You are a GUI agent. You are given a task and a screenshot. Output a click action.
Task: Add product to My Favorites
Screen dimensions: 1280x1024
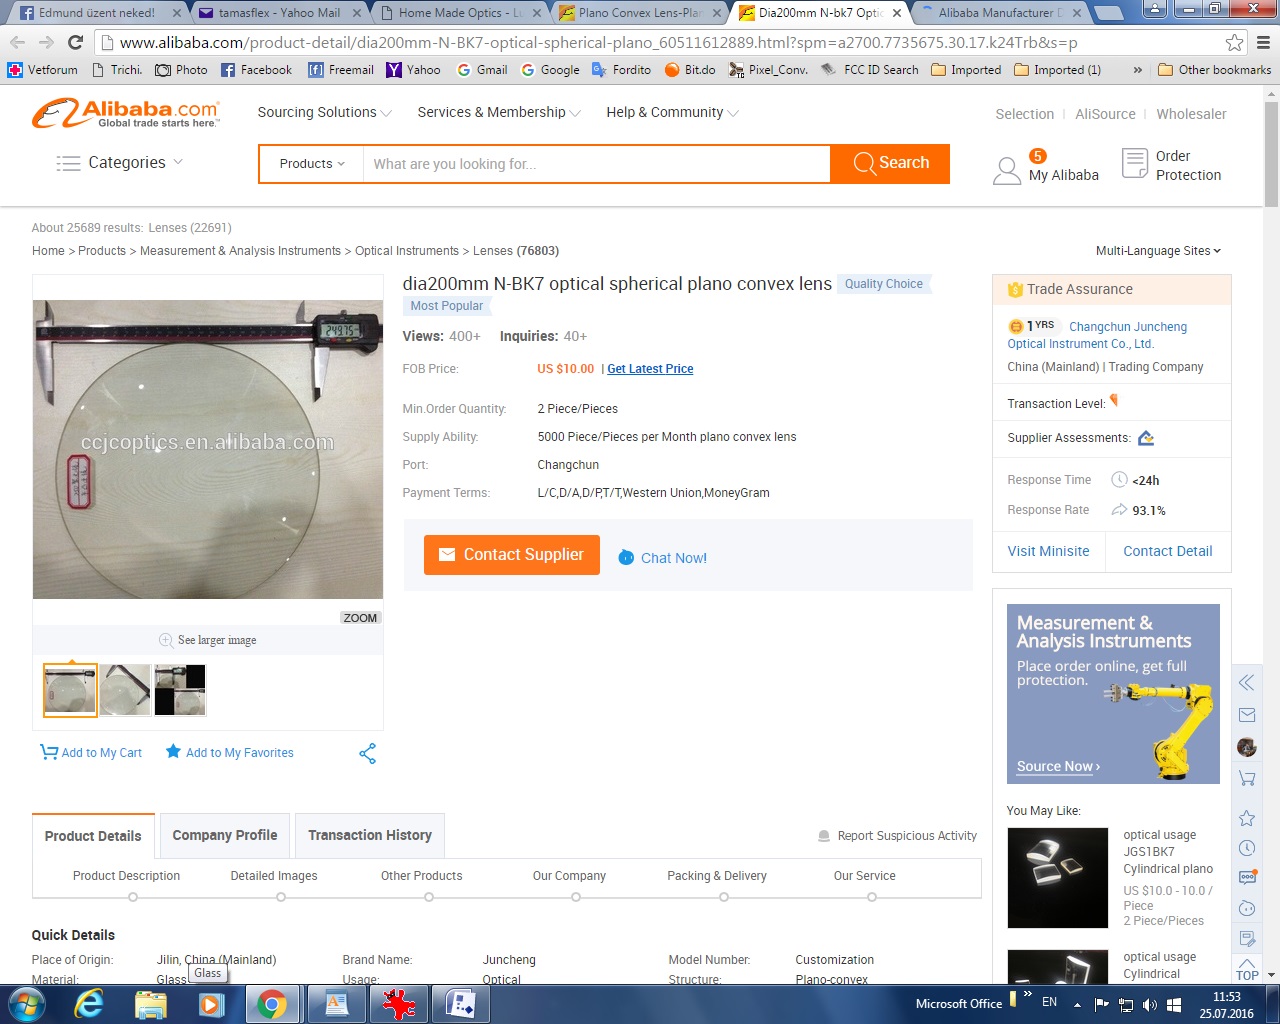point(229,752)
